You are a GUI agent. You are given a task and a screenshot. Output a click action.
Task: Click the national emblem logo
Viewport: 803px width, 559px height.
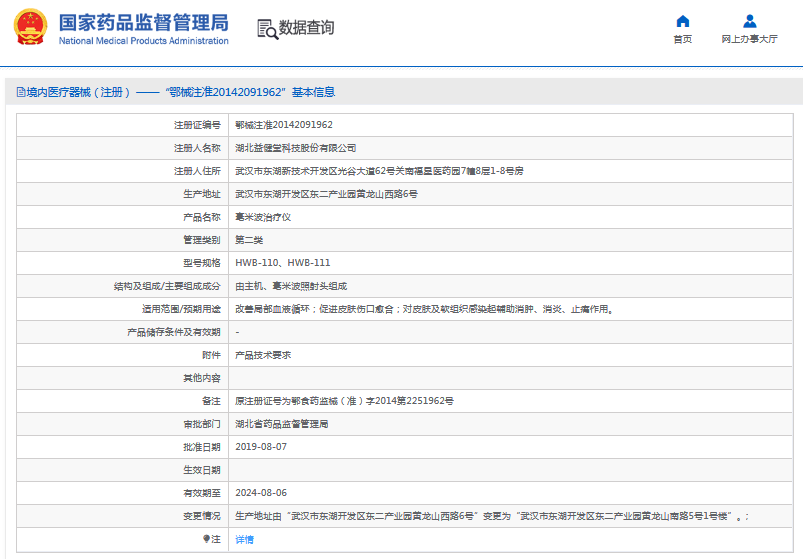pos(30,27)
